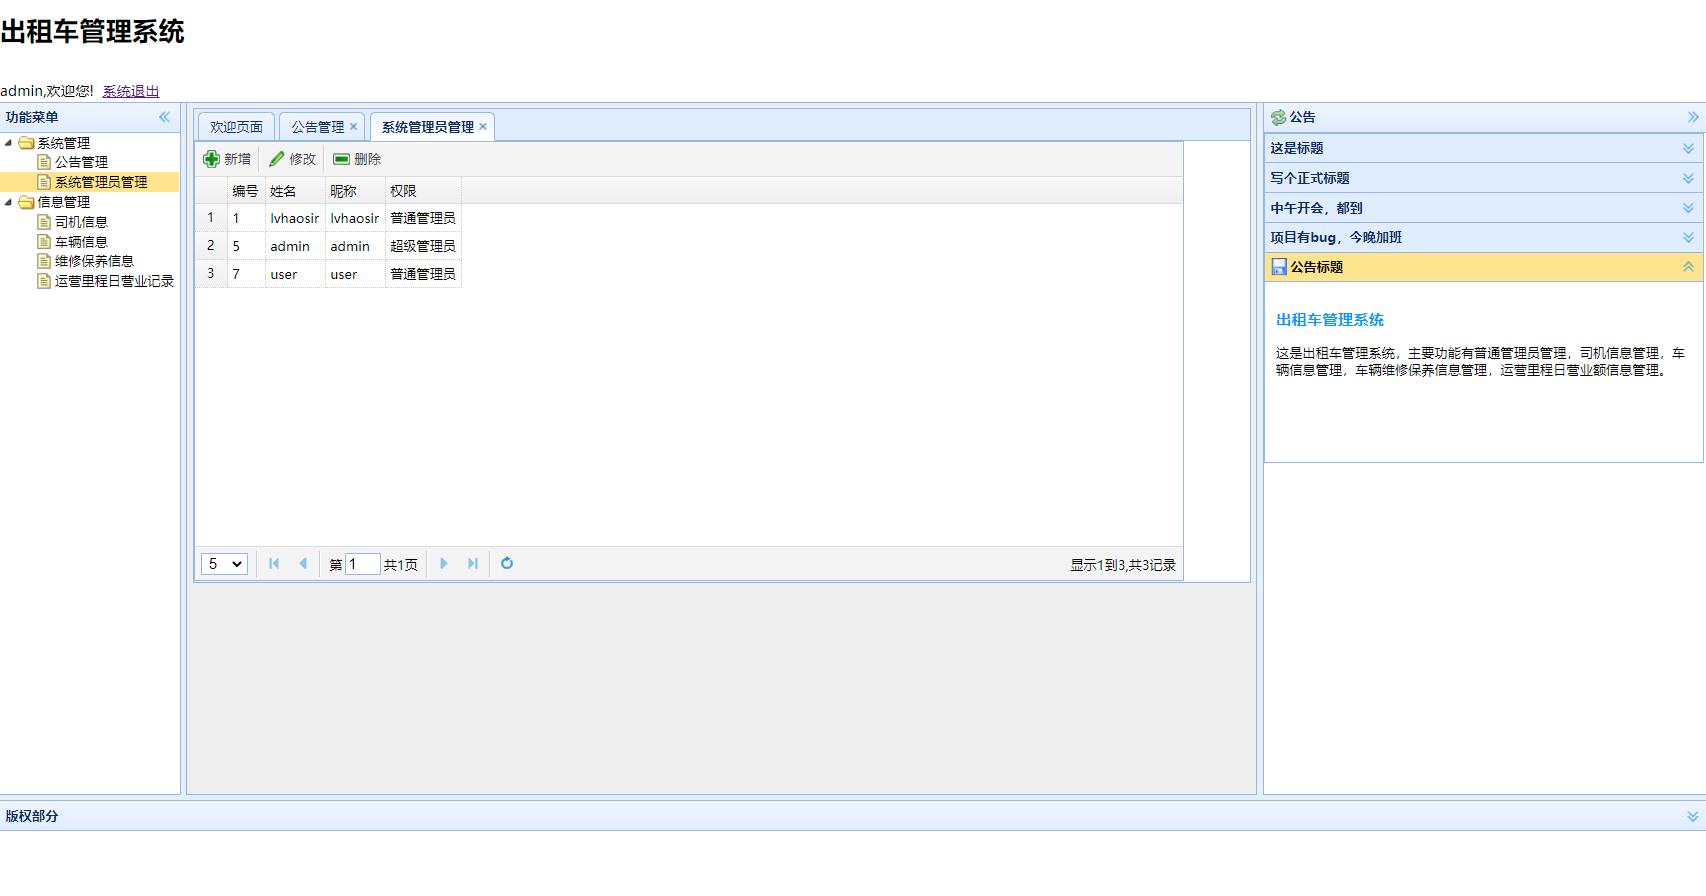This screenshot has height=896, width=1706.
Task: Click the save icon beside 公告标题
Action: click(x=1279, y=267)
